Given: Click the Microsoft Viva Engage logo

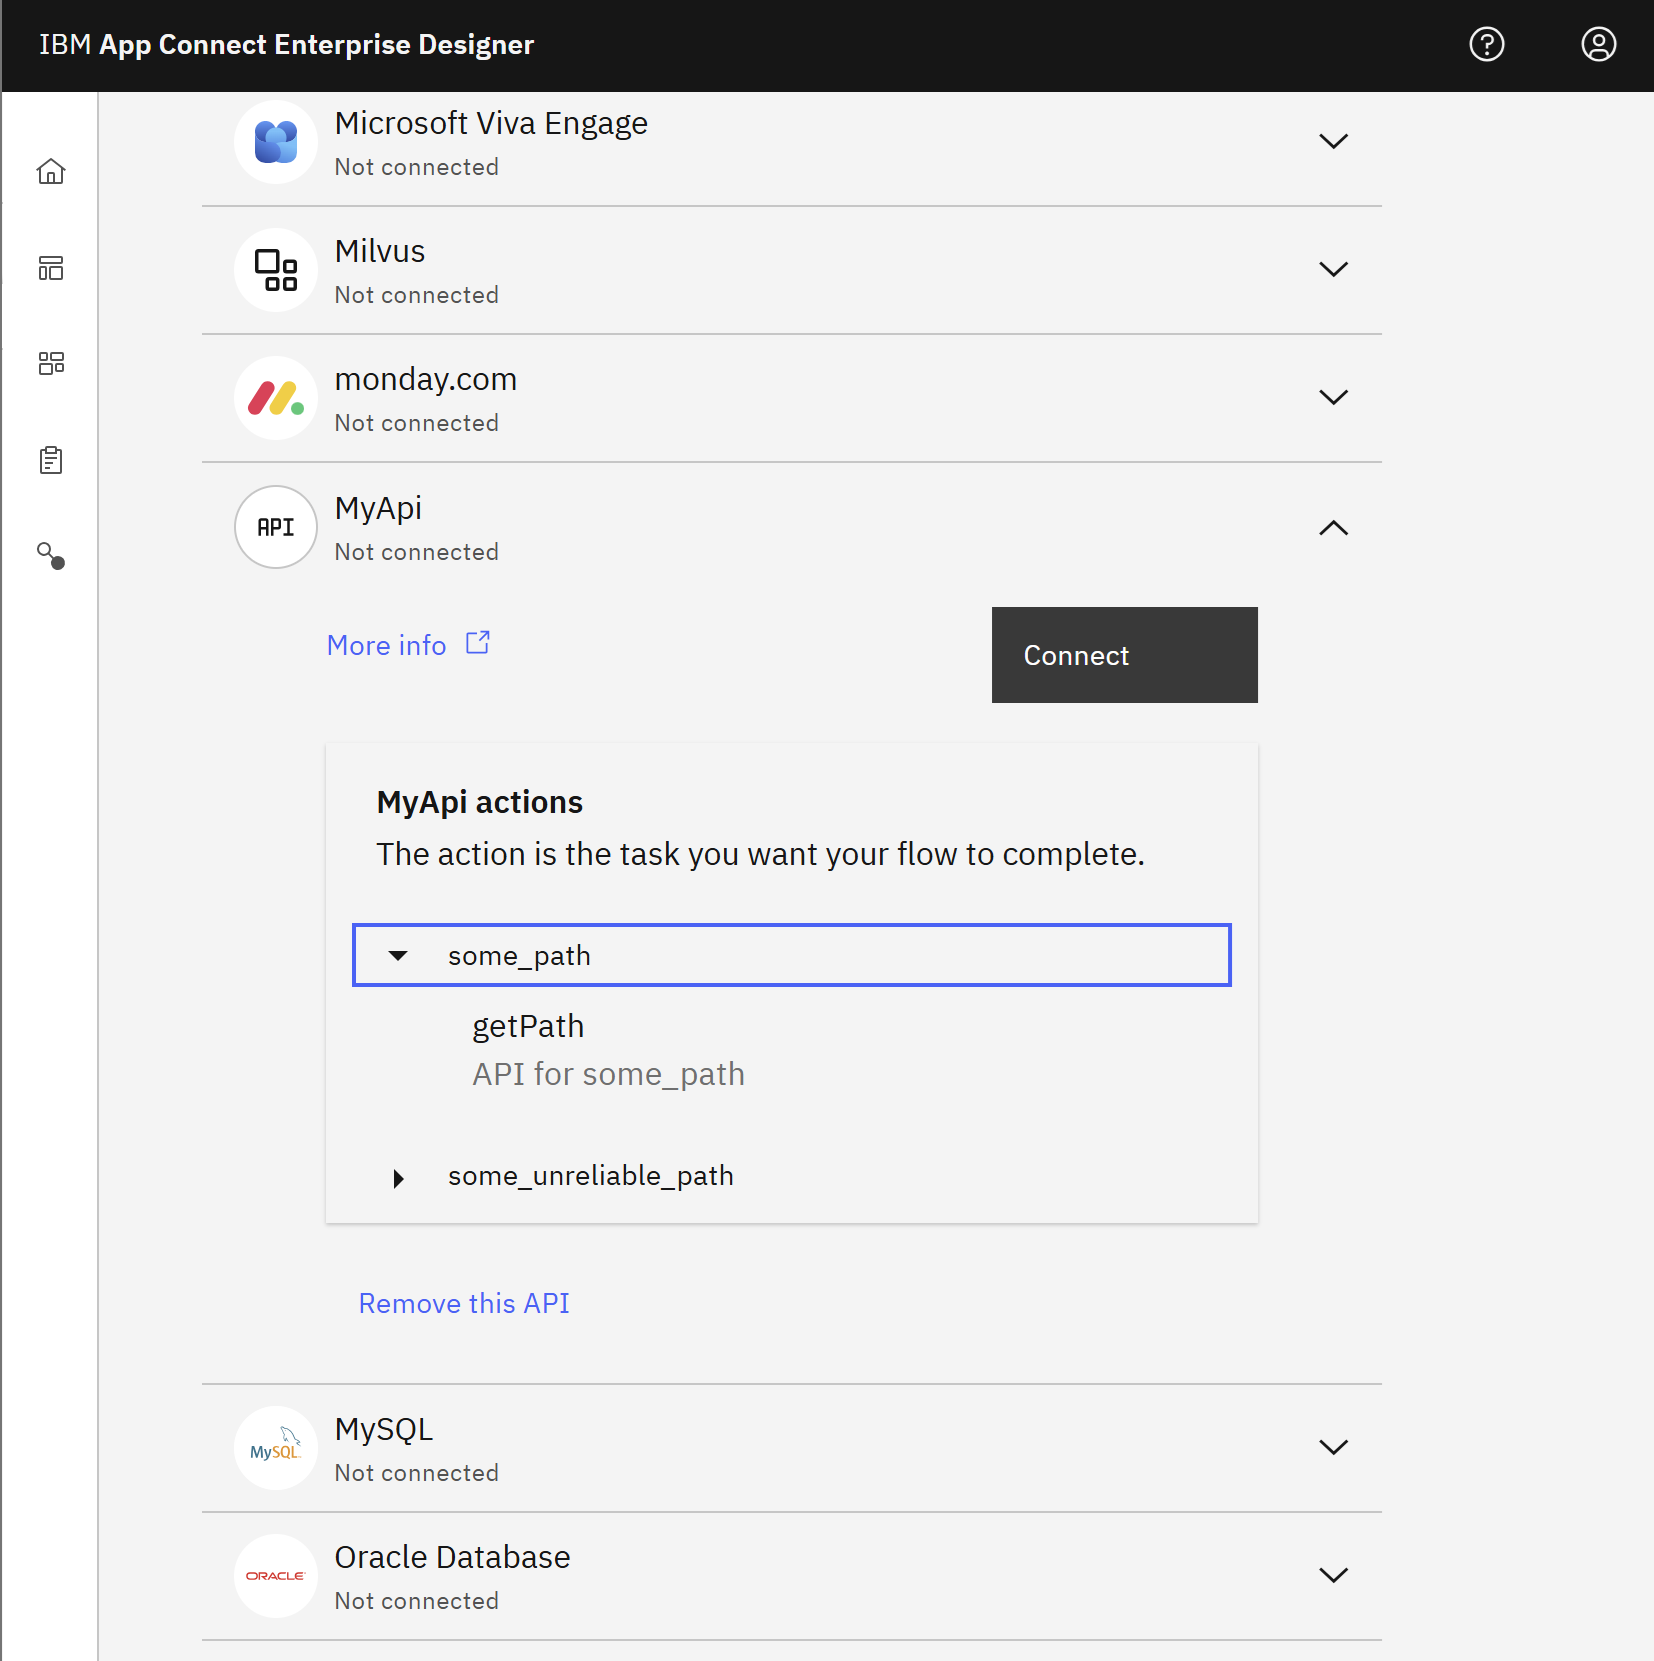Looking at the screenshot, I should click(x=276, y=142).
